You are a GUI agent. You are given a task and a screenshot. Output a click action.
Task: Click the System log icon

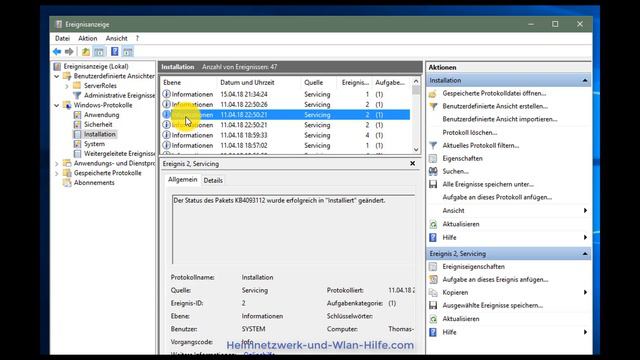point(77,144)
